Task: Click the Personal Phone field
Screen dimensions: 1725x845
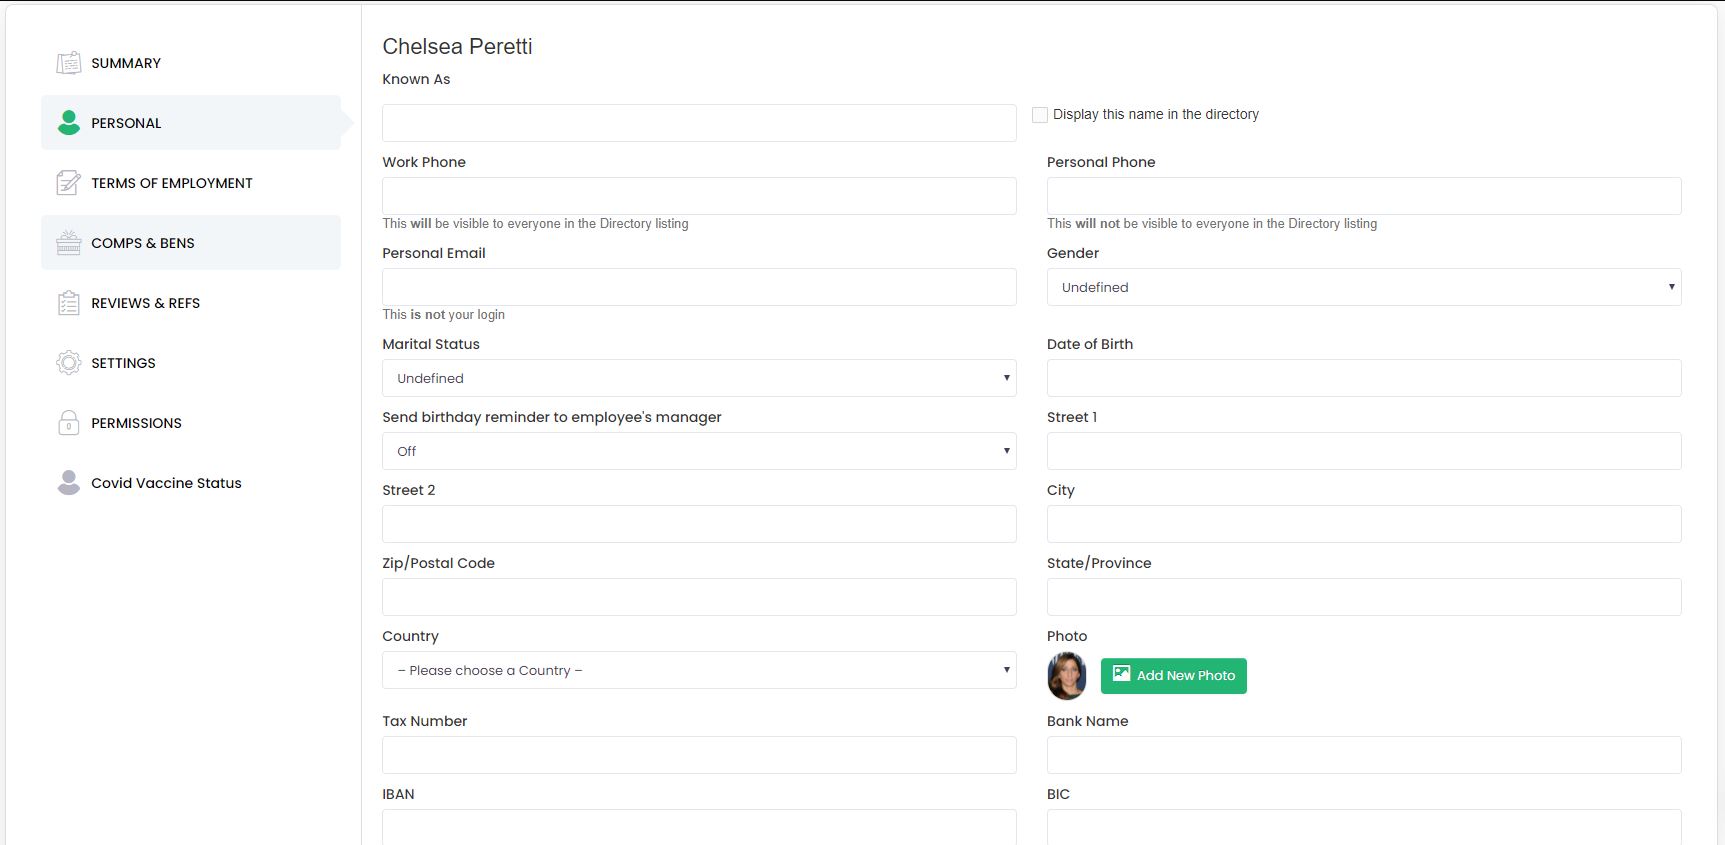Action: point(1364,196)
